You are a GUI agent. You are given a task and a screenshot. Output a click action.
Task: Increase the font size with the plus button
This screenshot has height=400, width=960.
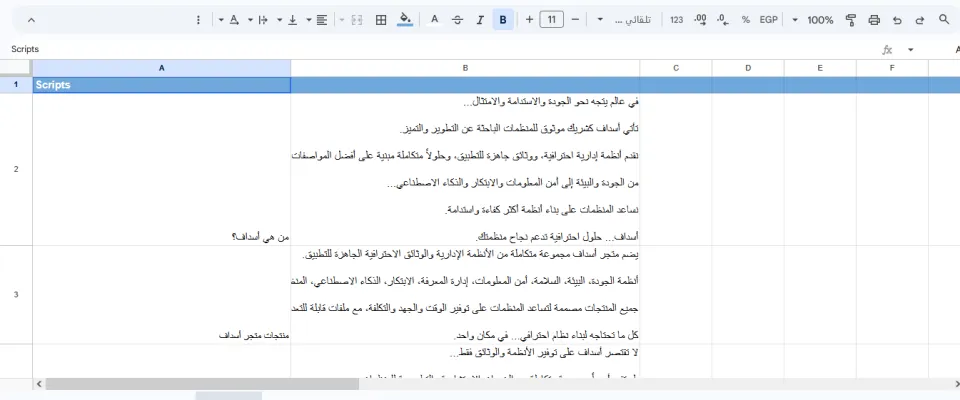[x=529, y=20]
